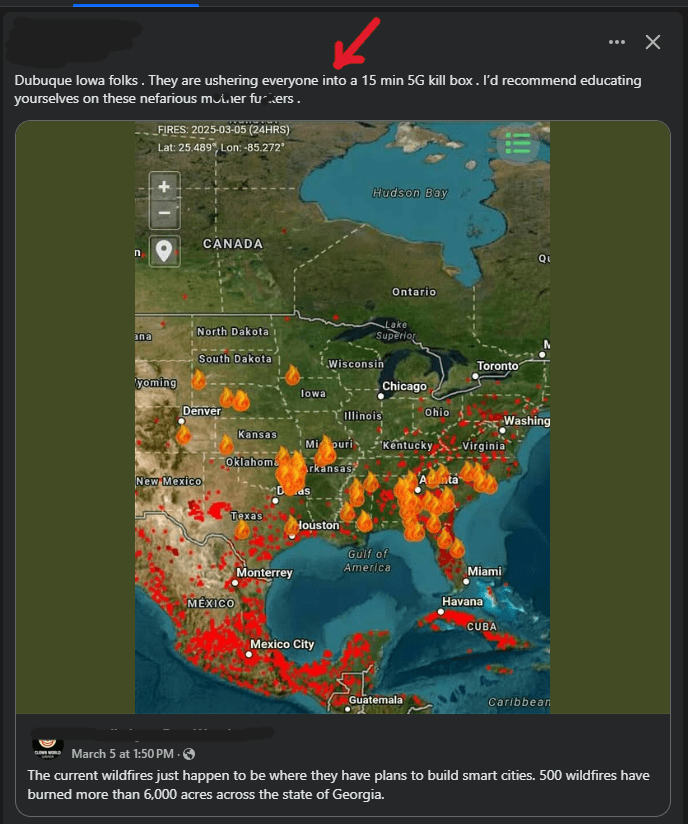
Task: Click the map location pin button
Action: pyautogui.click(x=164, y=250)
